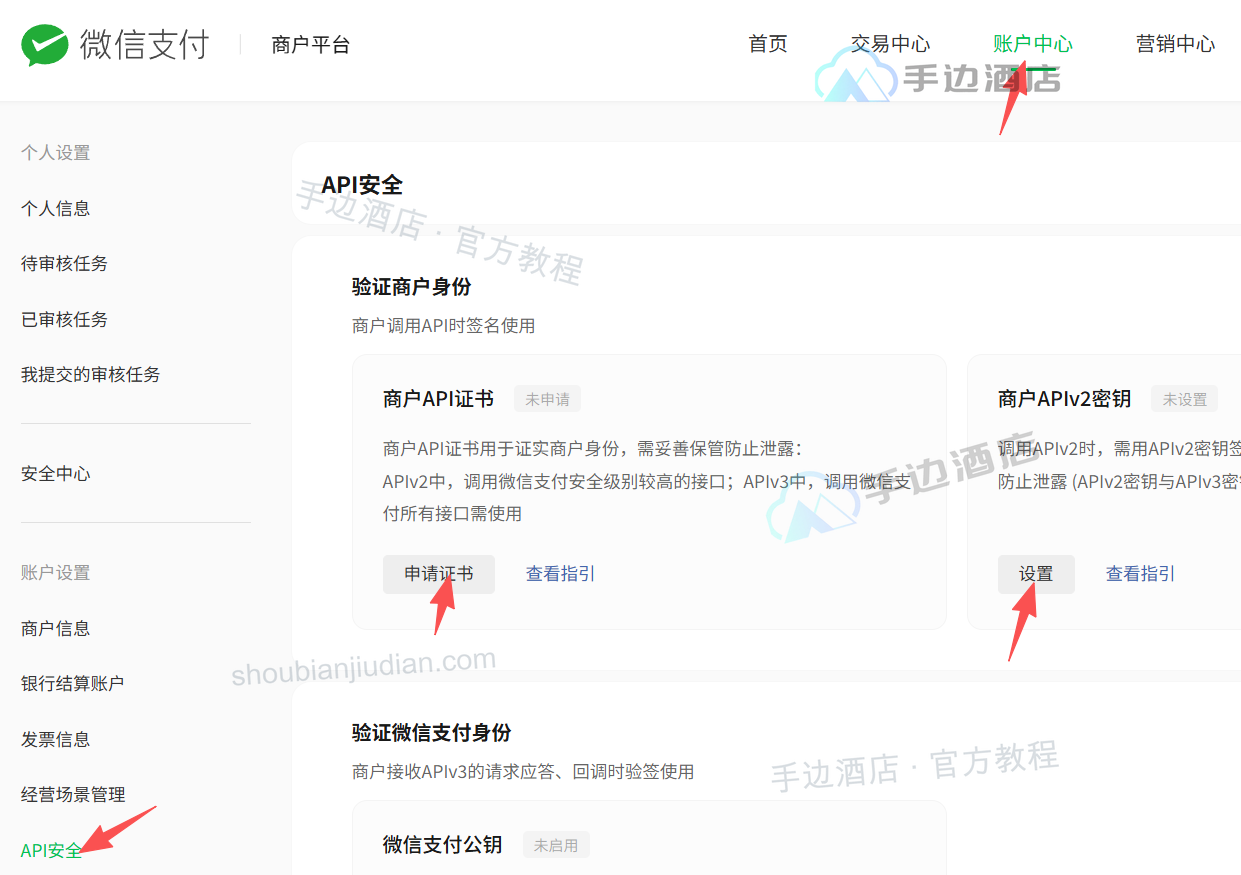Open 个人信息 in the sidebar
This screenshot has height=875, width=1241.
(x=56, y=208)
